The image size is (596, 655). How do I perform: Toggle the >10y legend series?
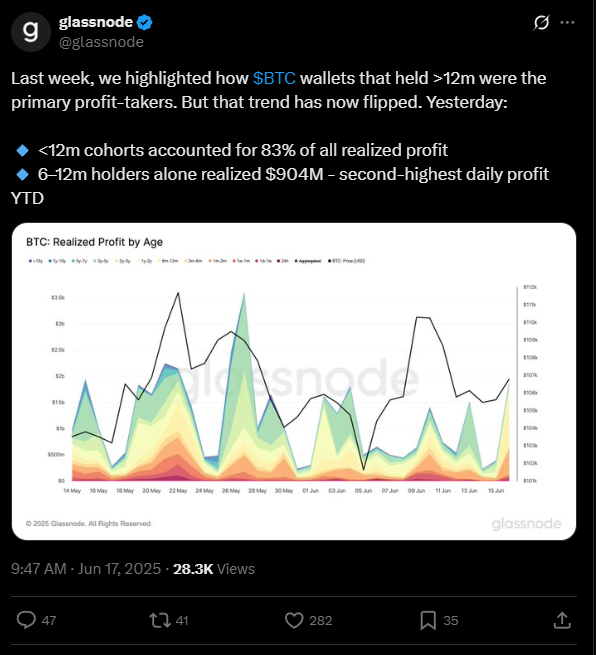tap(36, 261)
